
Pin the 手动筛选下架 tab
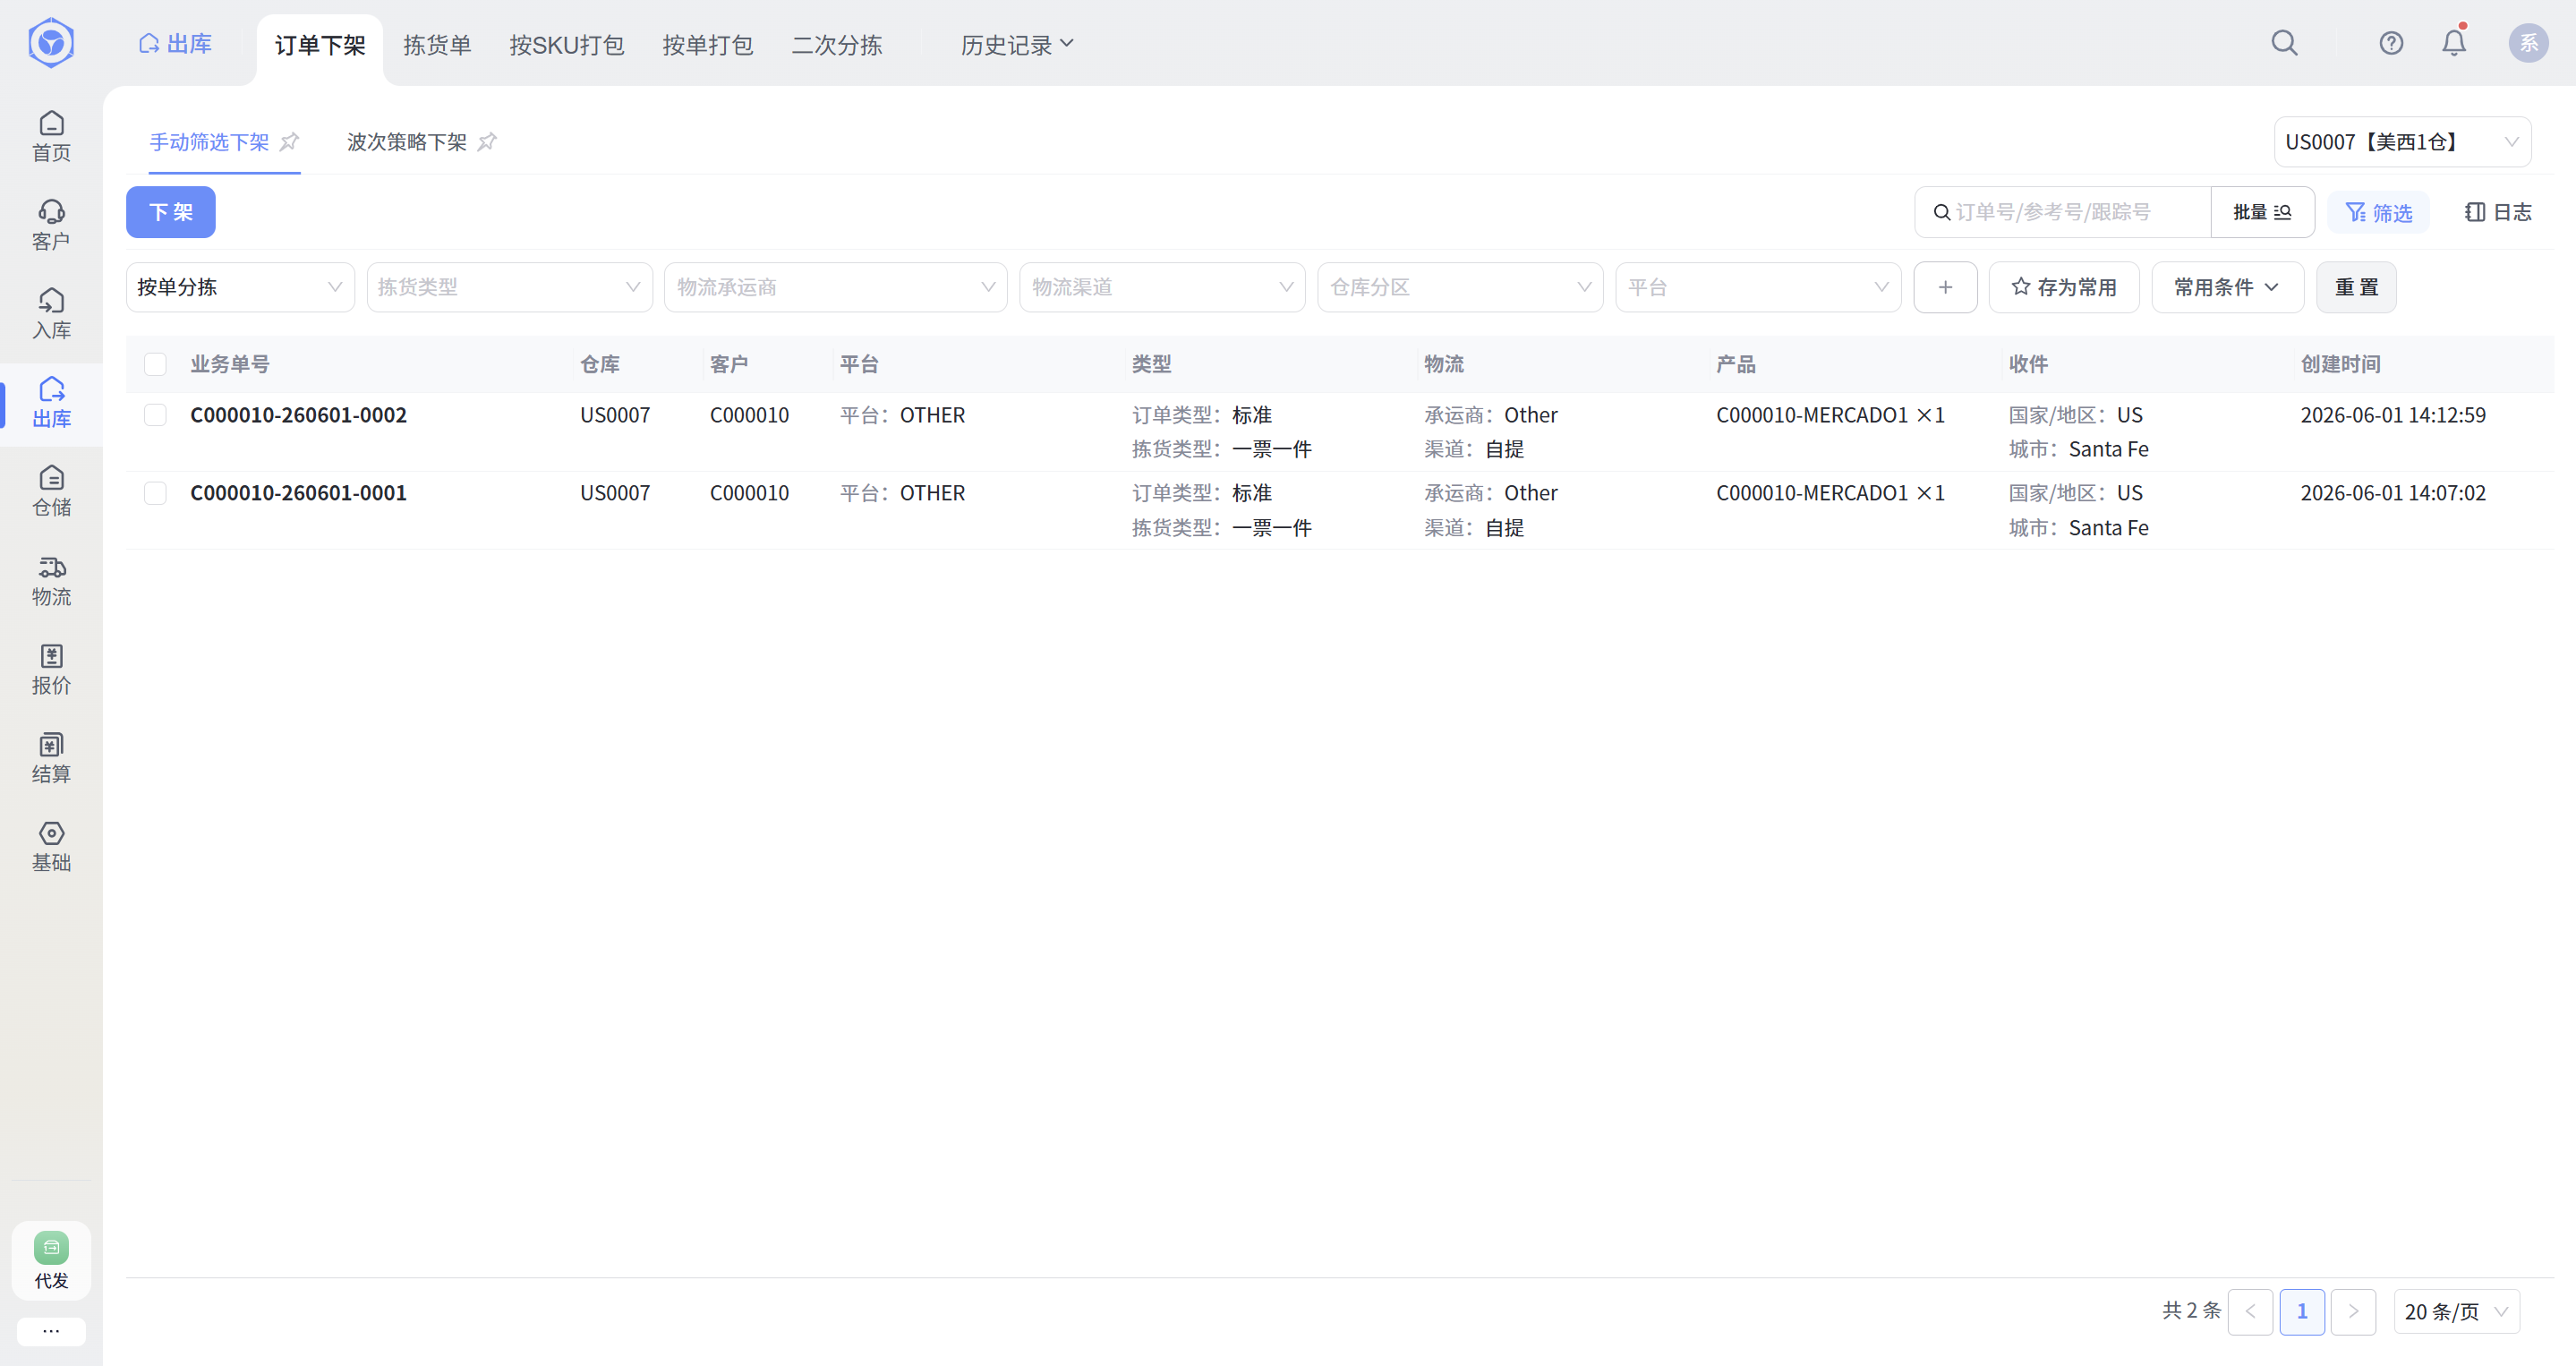pyautogui.click(x=289, y=142)
